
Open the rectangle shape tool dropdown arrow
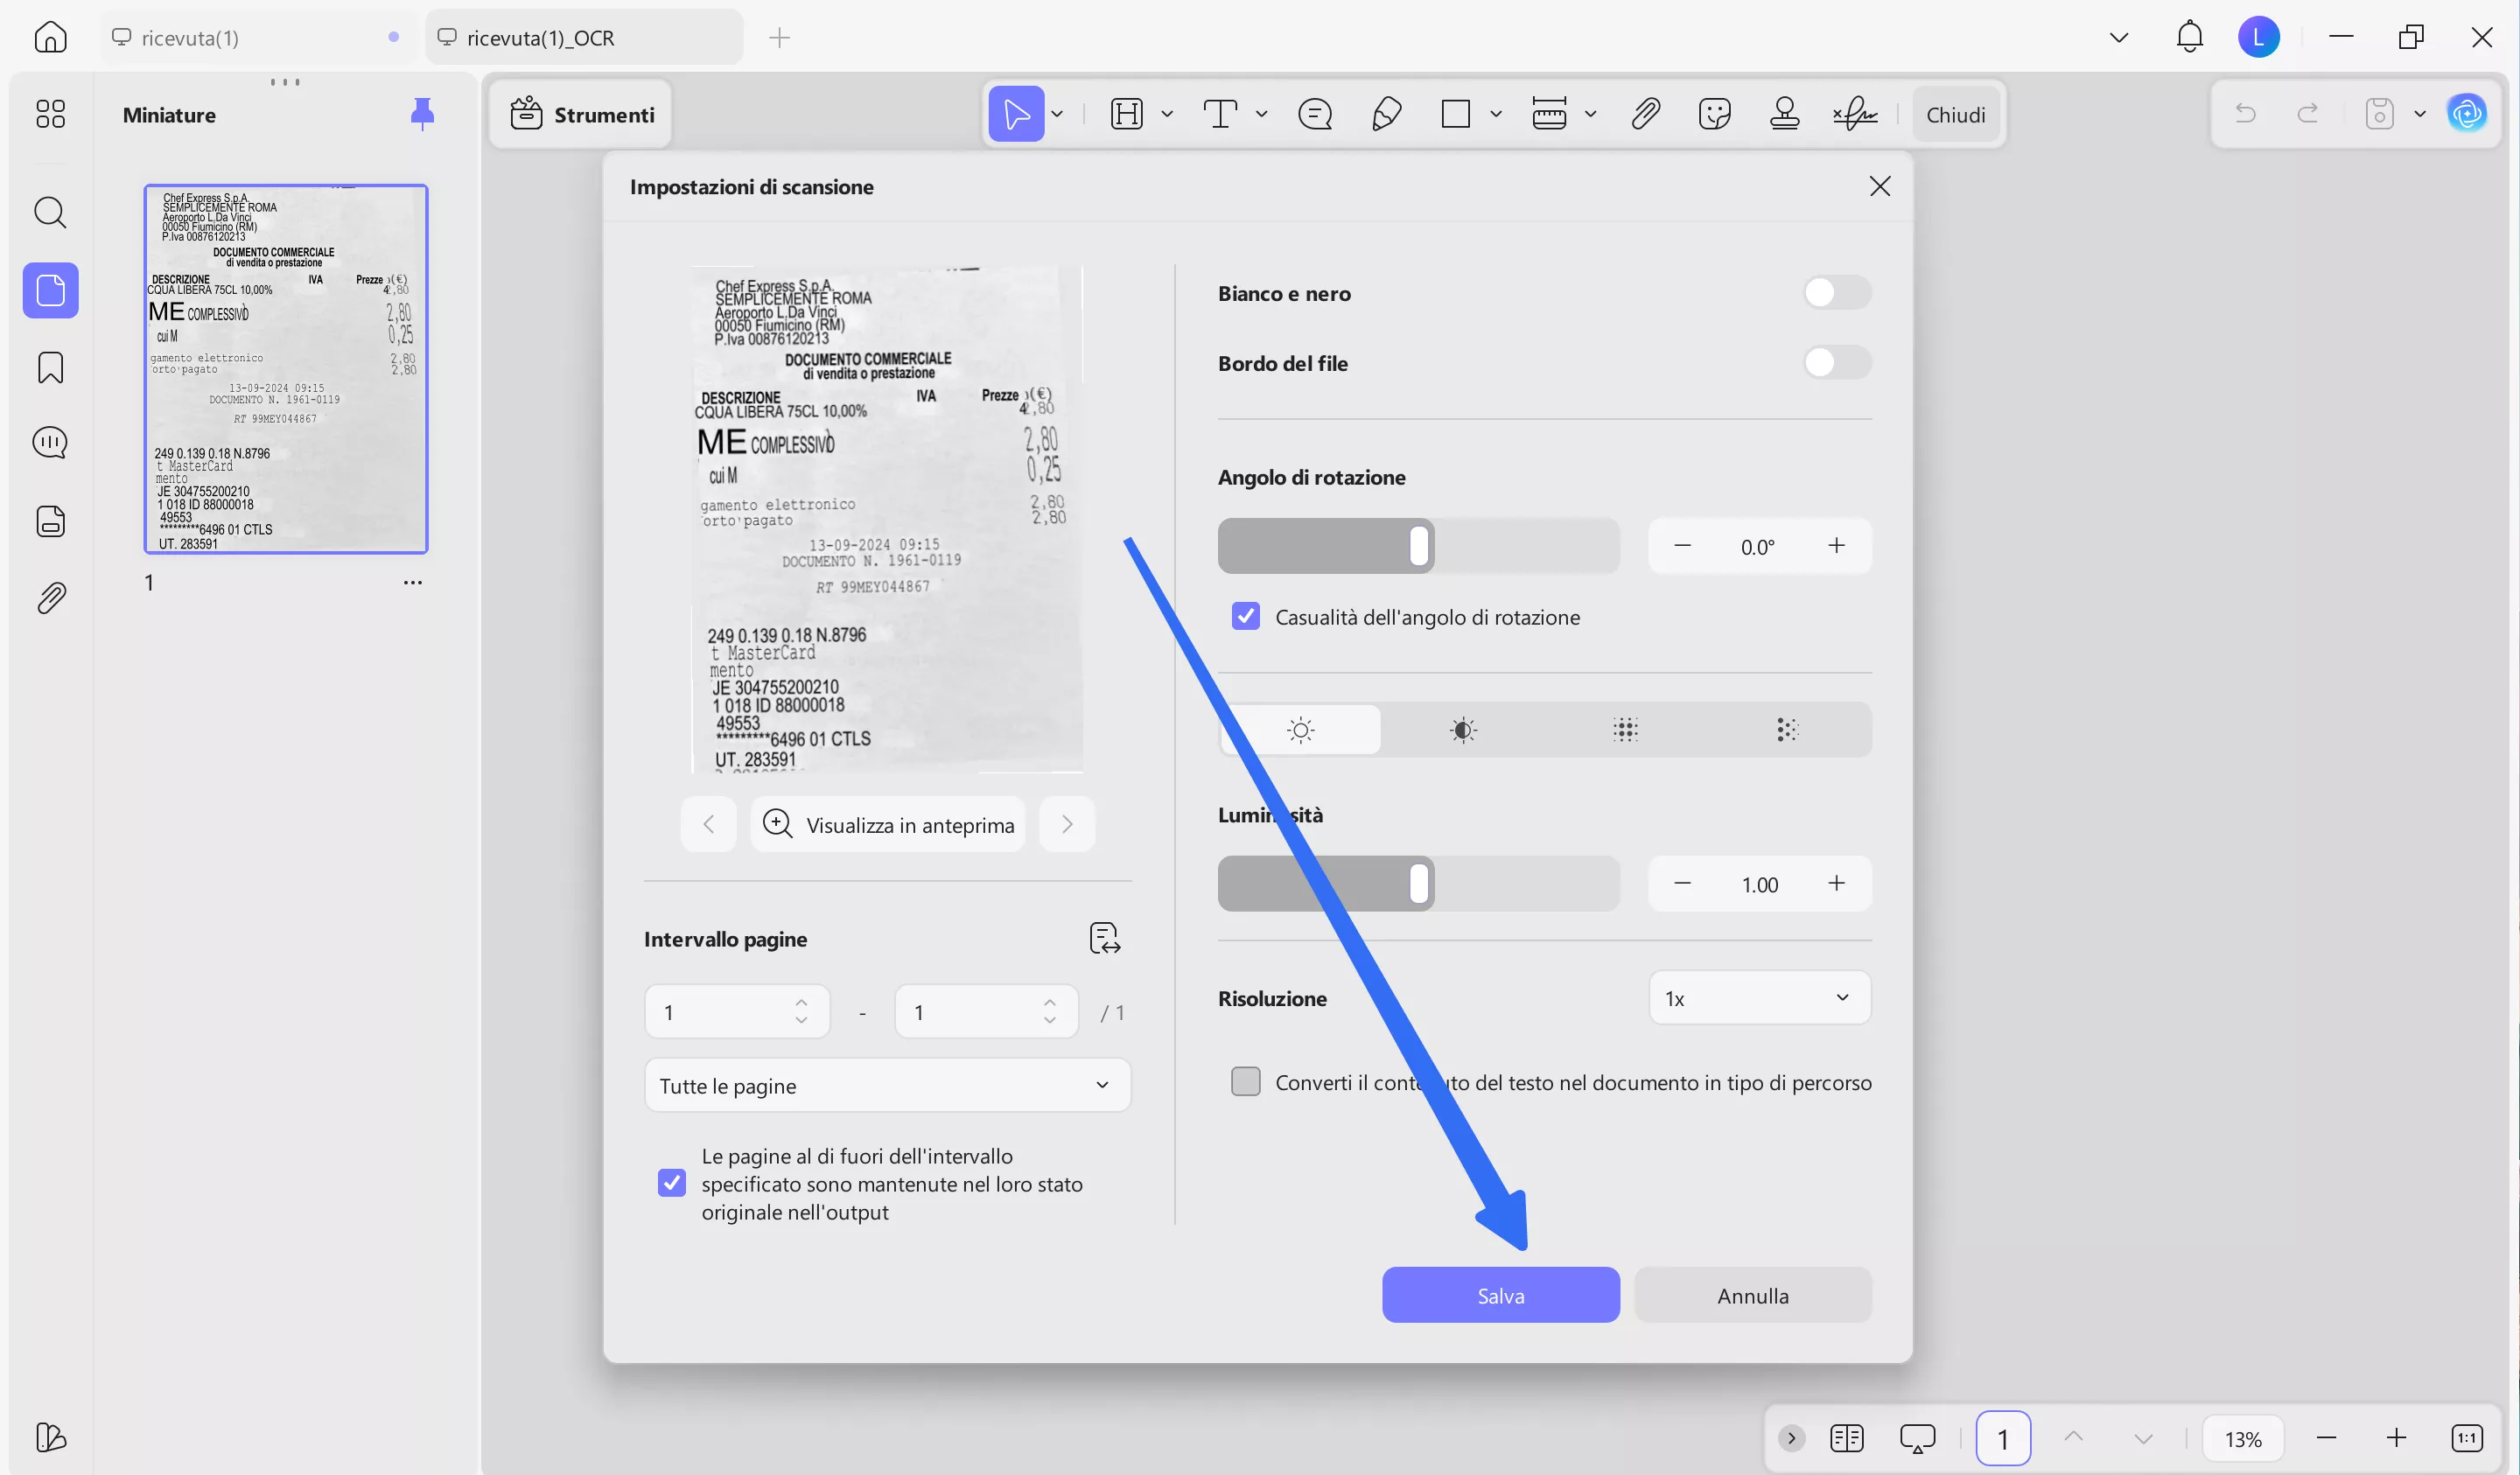(1496, 114)
